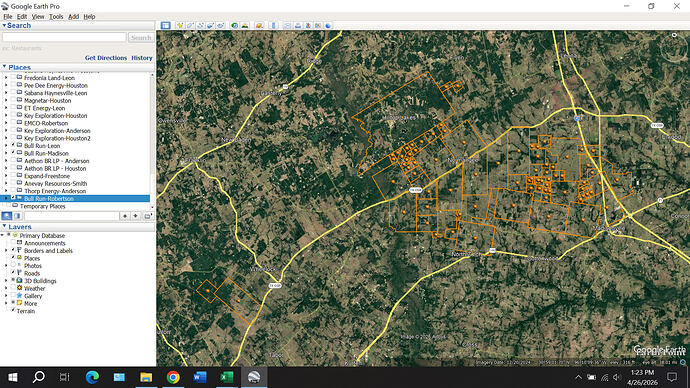690x388 pixels.
Task: Open the View menu
Action: 38,16
